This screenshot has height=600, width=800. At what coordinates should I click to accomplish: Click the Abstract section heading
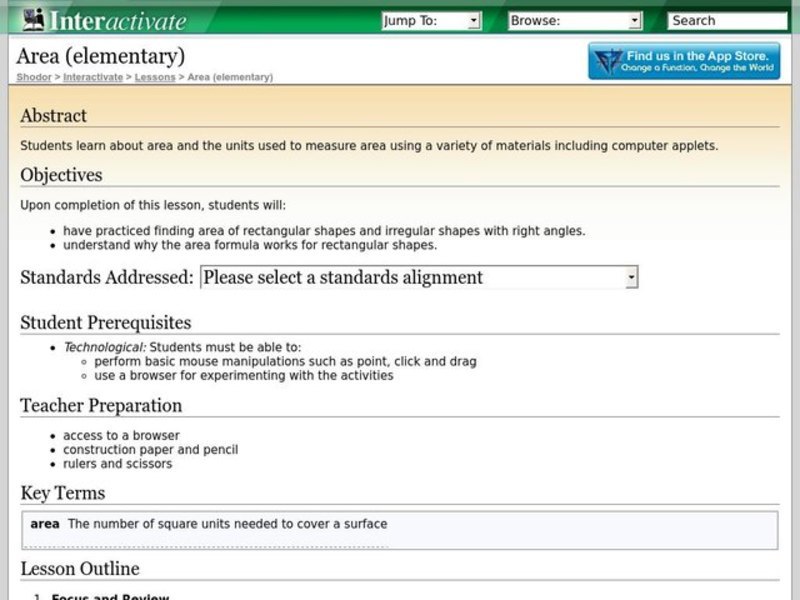pos(53,115)
